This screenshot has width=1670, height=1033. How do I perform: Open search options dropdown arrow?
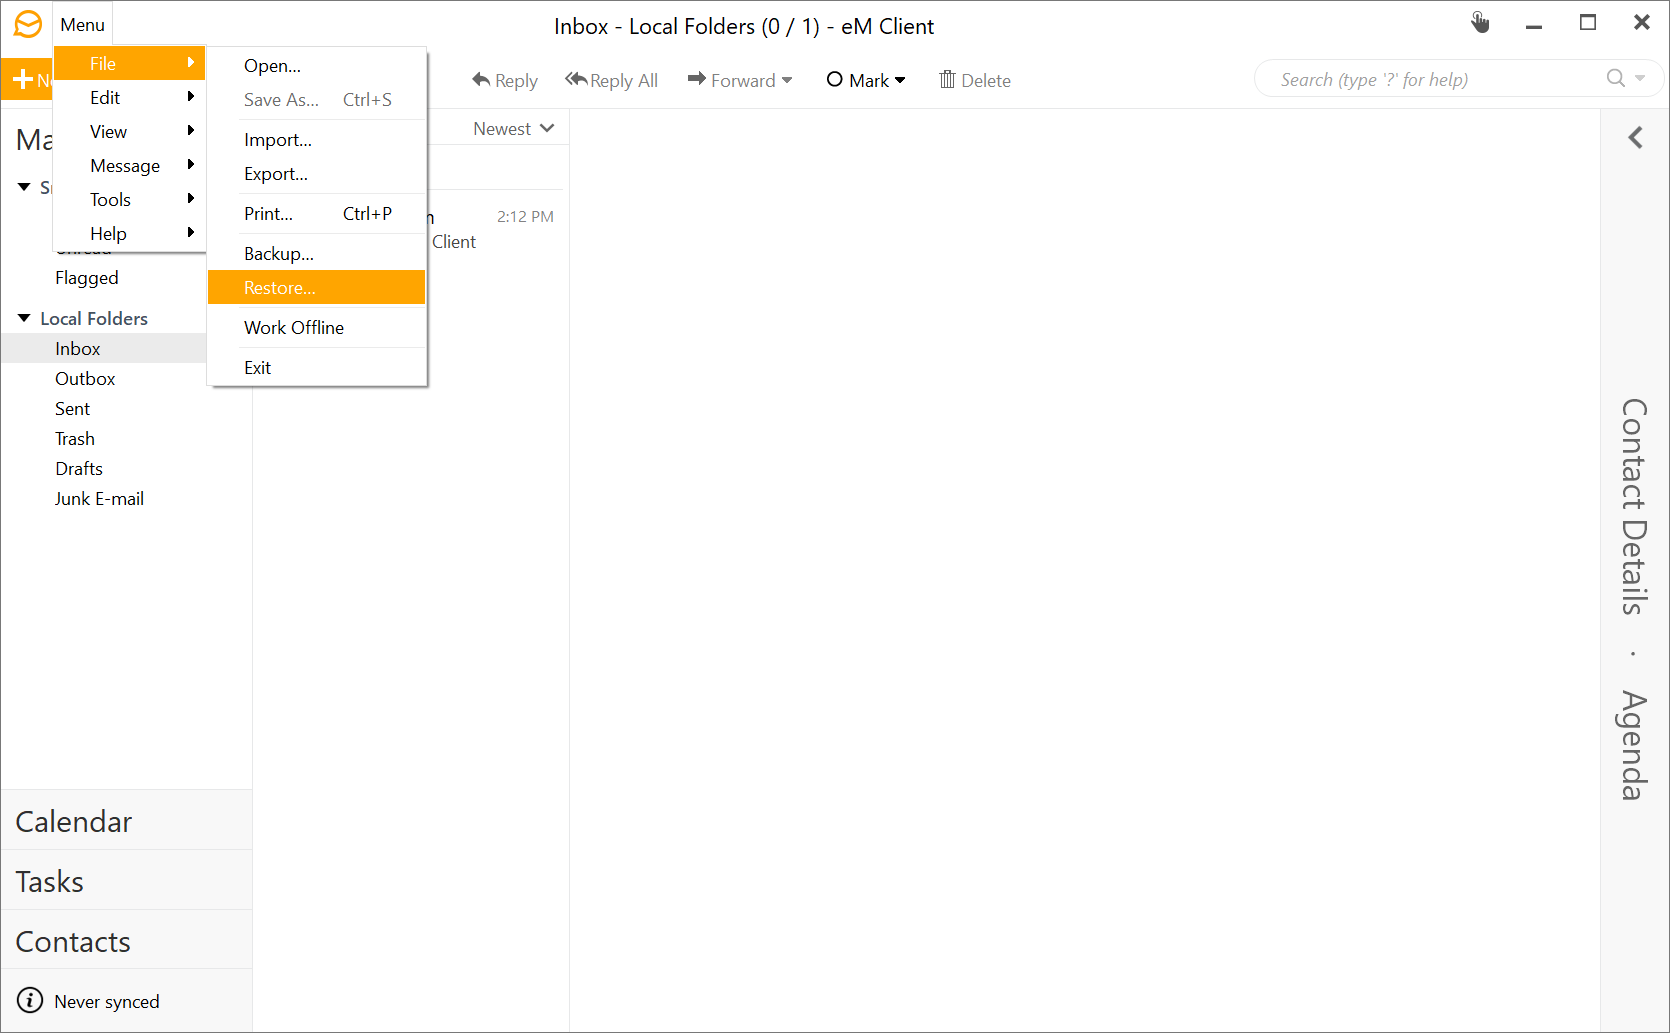[1640, 78]
